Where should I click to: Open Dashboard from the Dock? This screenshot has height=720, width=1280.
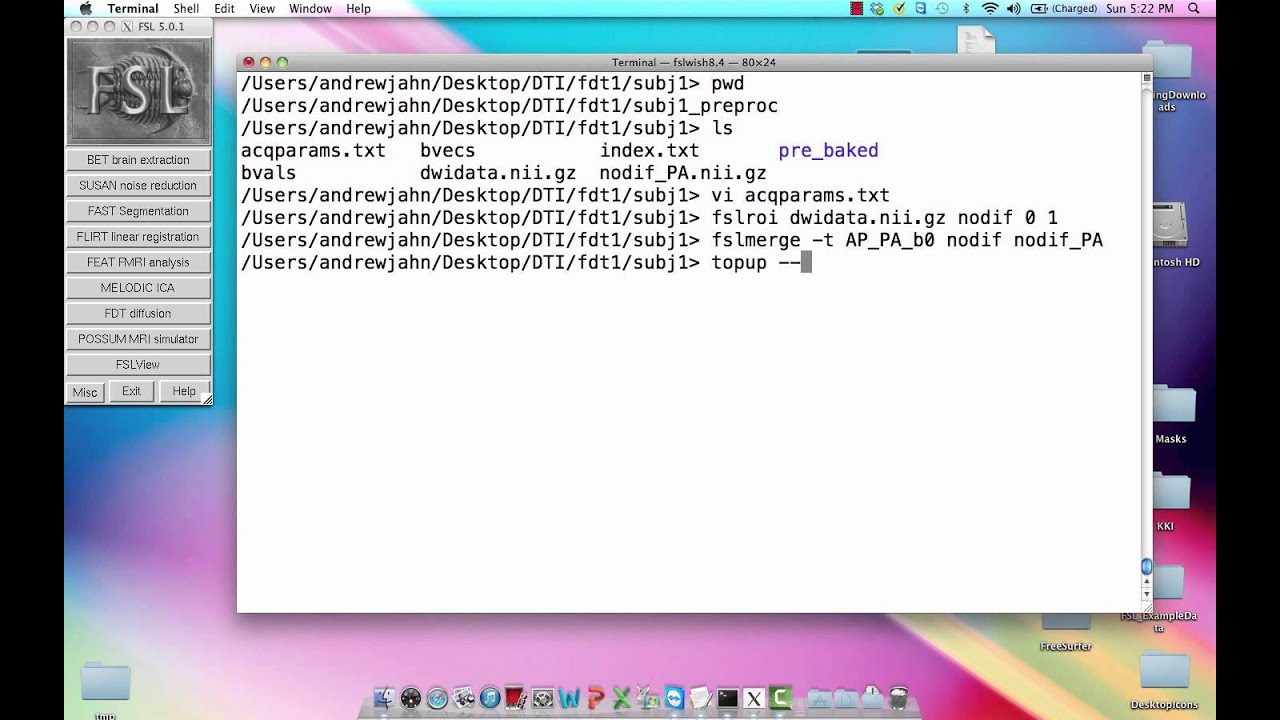point(411,698)
